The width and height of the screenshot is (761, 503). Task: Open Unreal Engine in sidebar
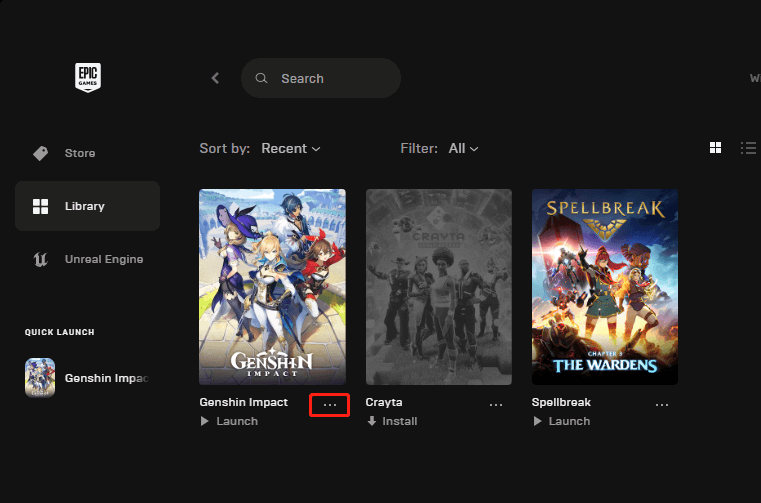[87, 259]
